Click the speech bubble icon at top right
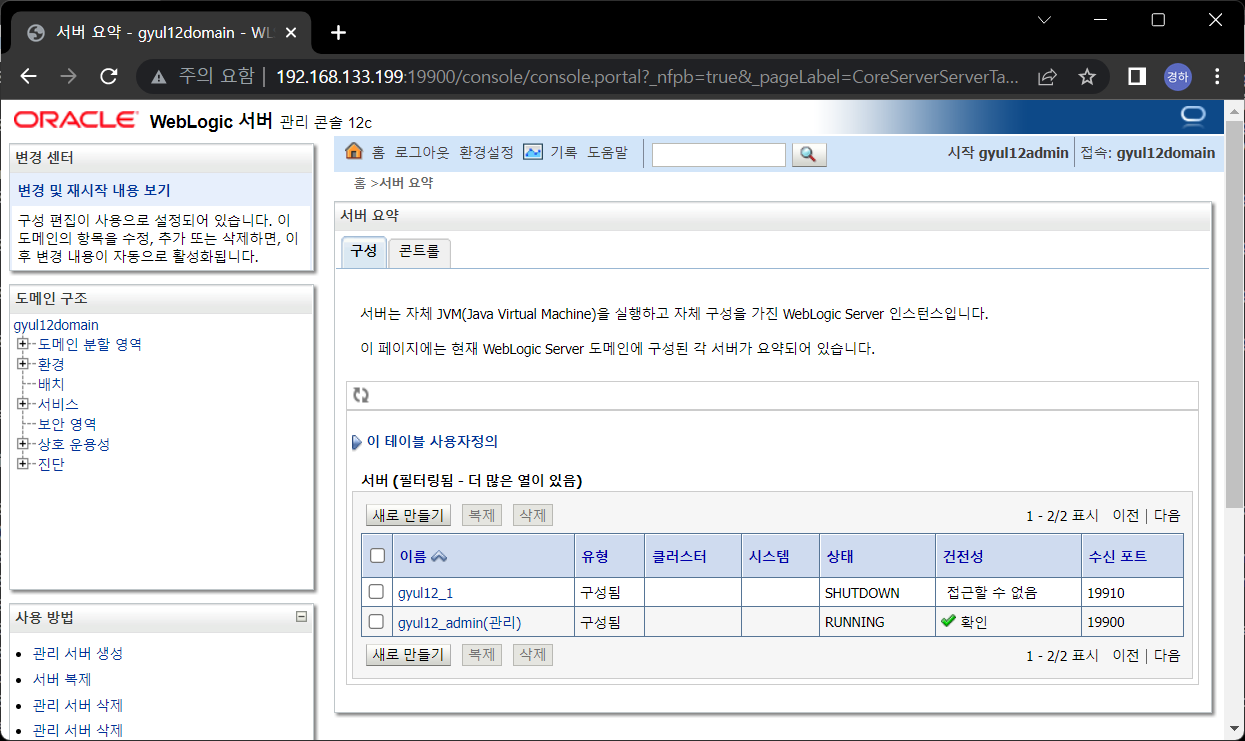The height and width of the screenshot is (741, 1245). tap(1192, 116)
